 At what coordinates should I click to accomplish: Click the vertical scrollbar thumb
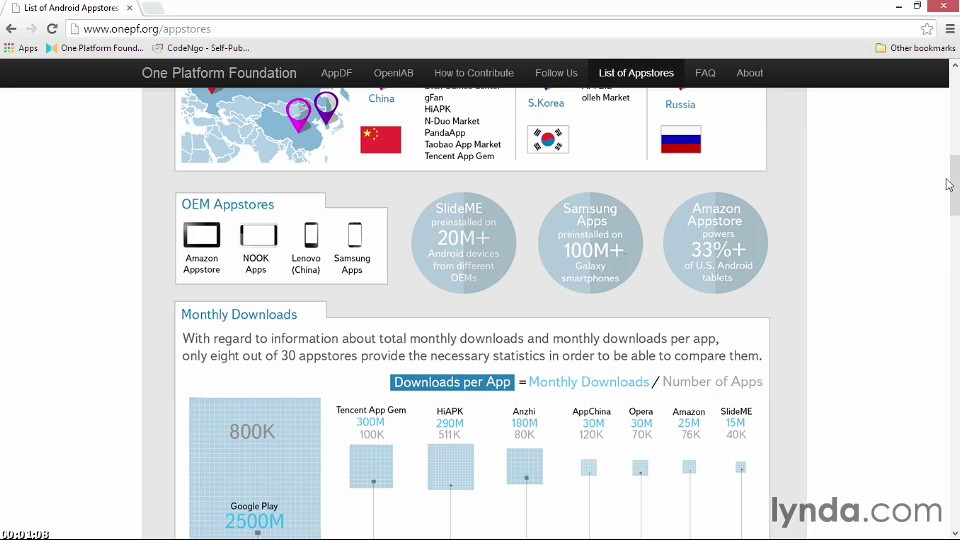coord(954,186)
